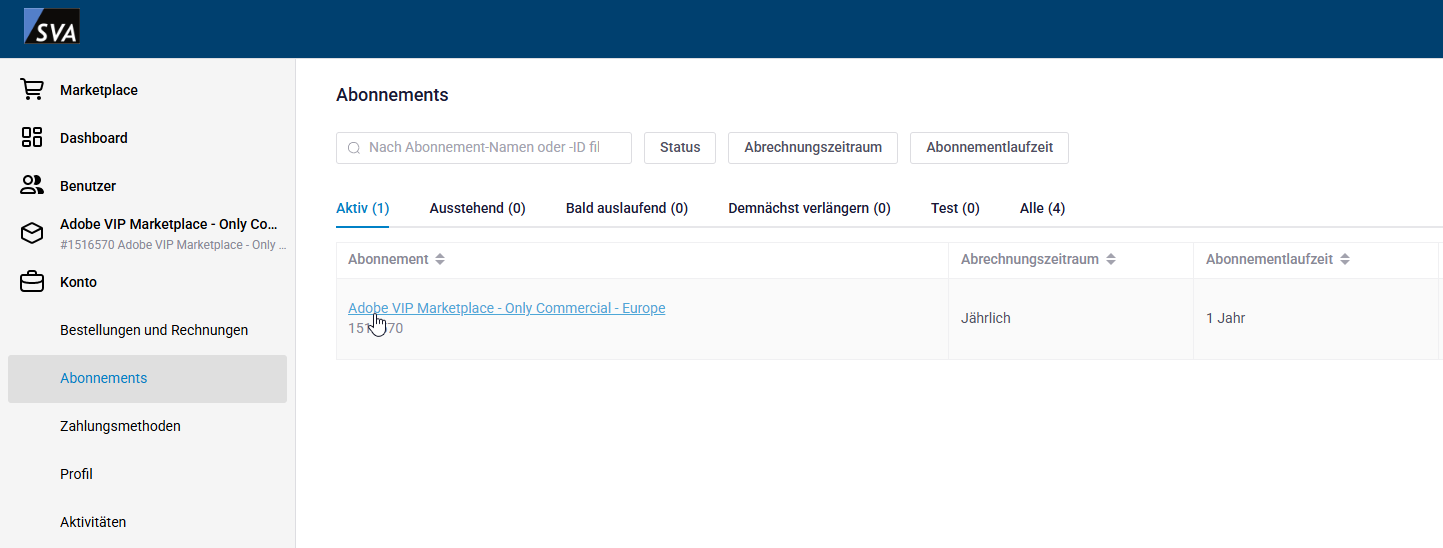
Task: Sort by Abonnementlaufzeit column arrows
Action: pos(1345,259)
